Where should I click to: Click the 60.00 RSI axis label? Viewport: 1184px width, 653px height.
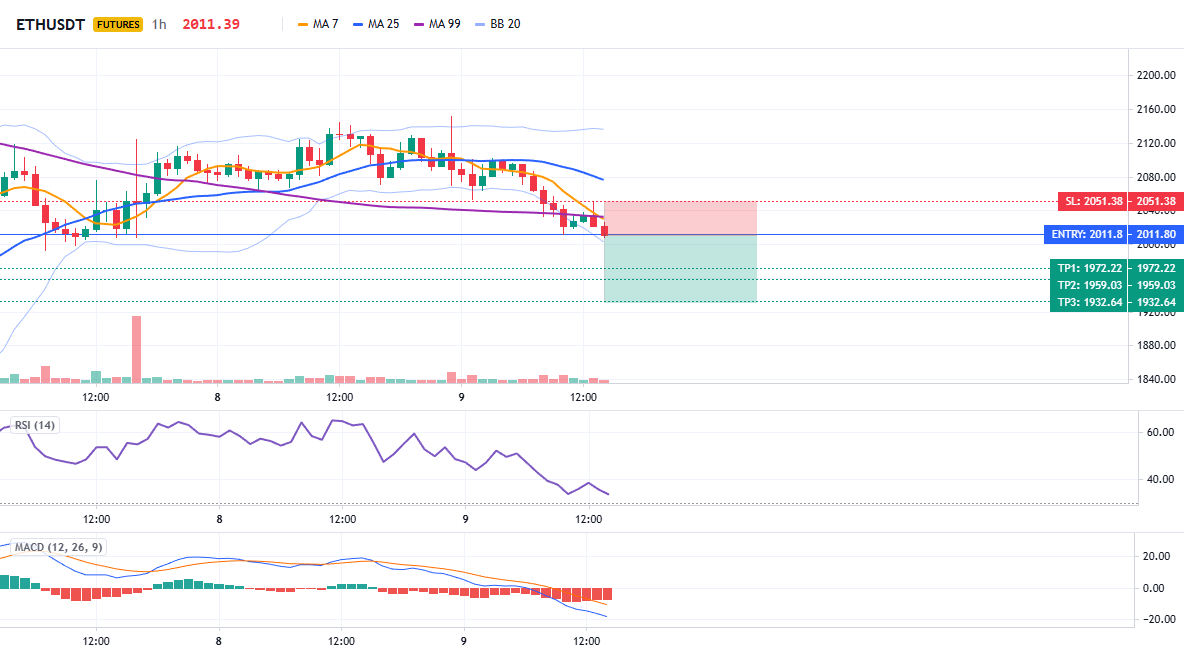[x=1161, y=433]
